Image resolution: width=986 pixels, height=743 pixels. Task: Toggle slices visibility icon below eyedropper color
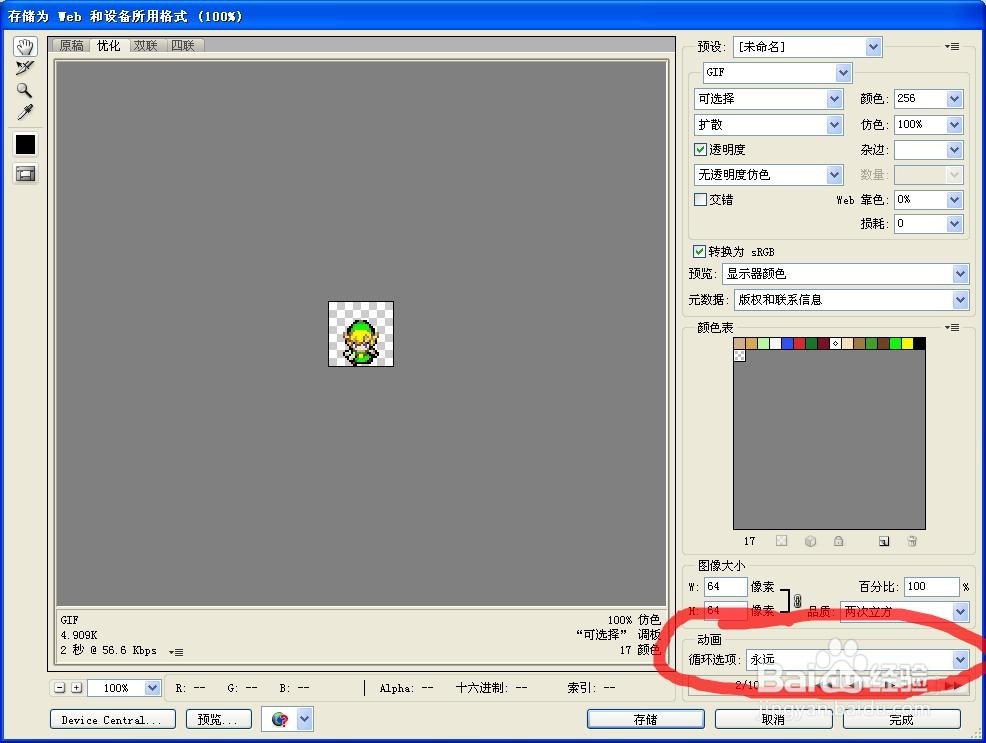click(22, 173)
